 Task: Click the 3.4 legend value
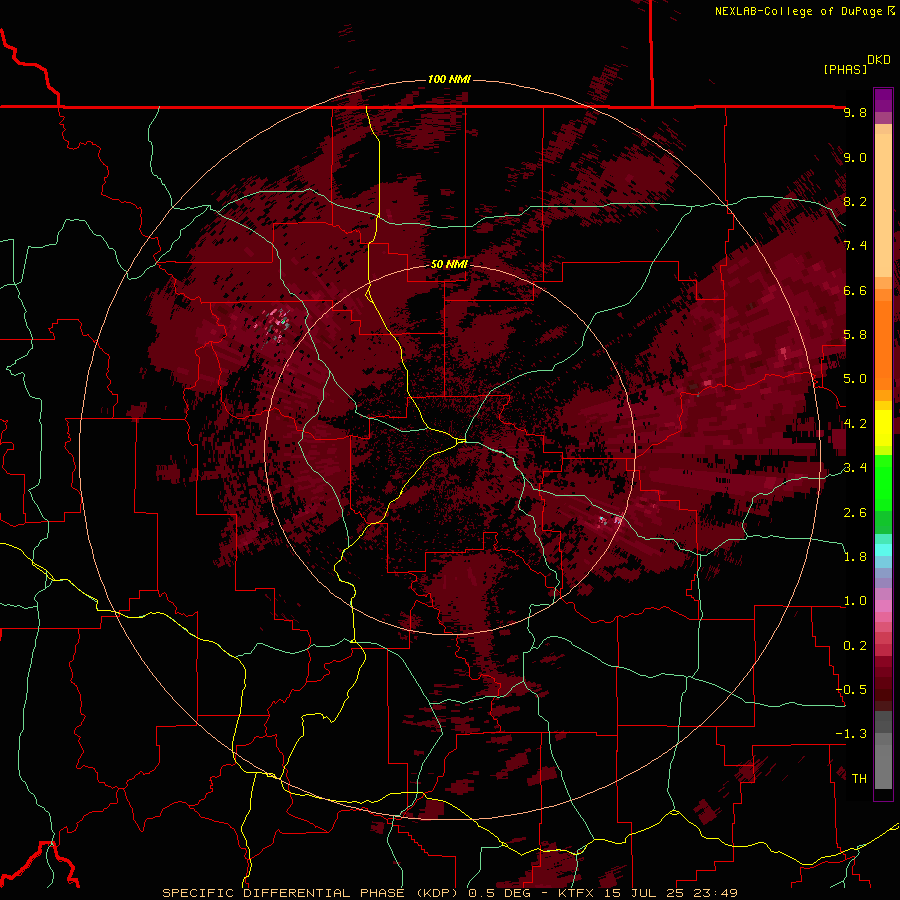point(855,468)
